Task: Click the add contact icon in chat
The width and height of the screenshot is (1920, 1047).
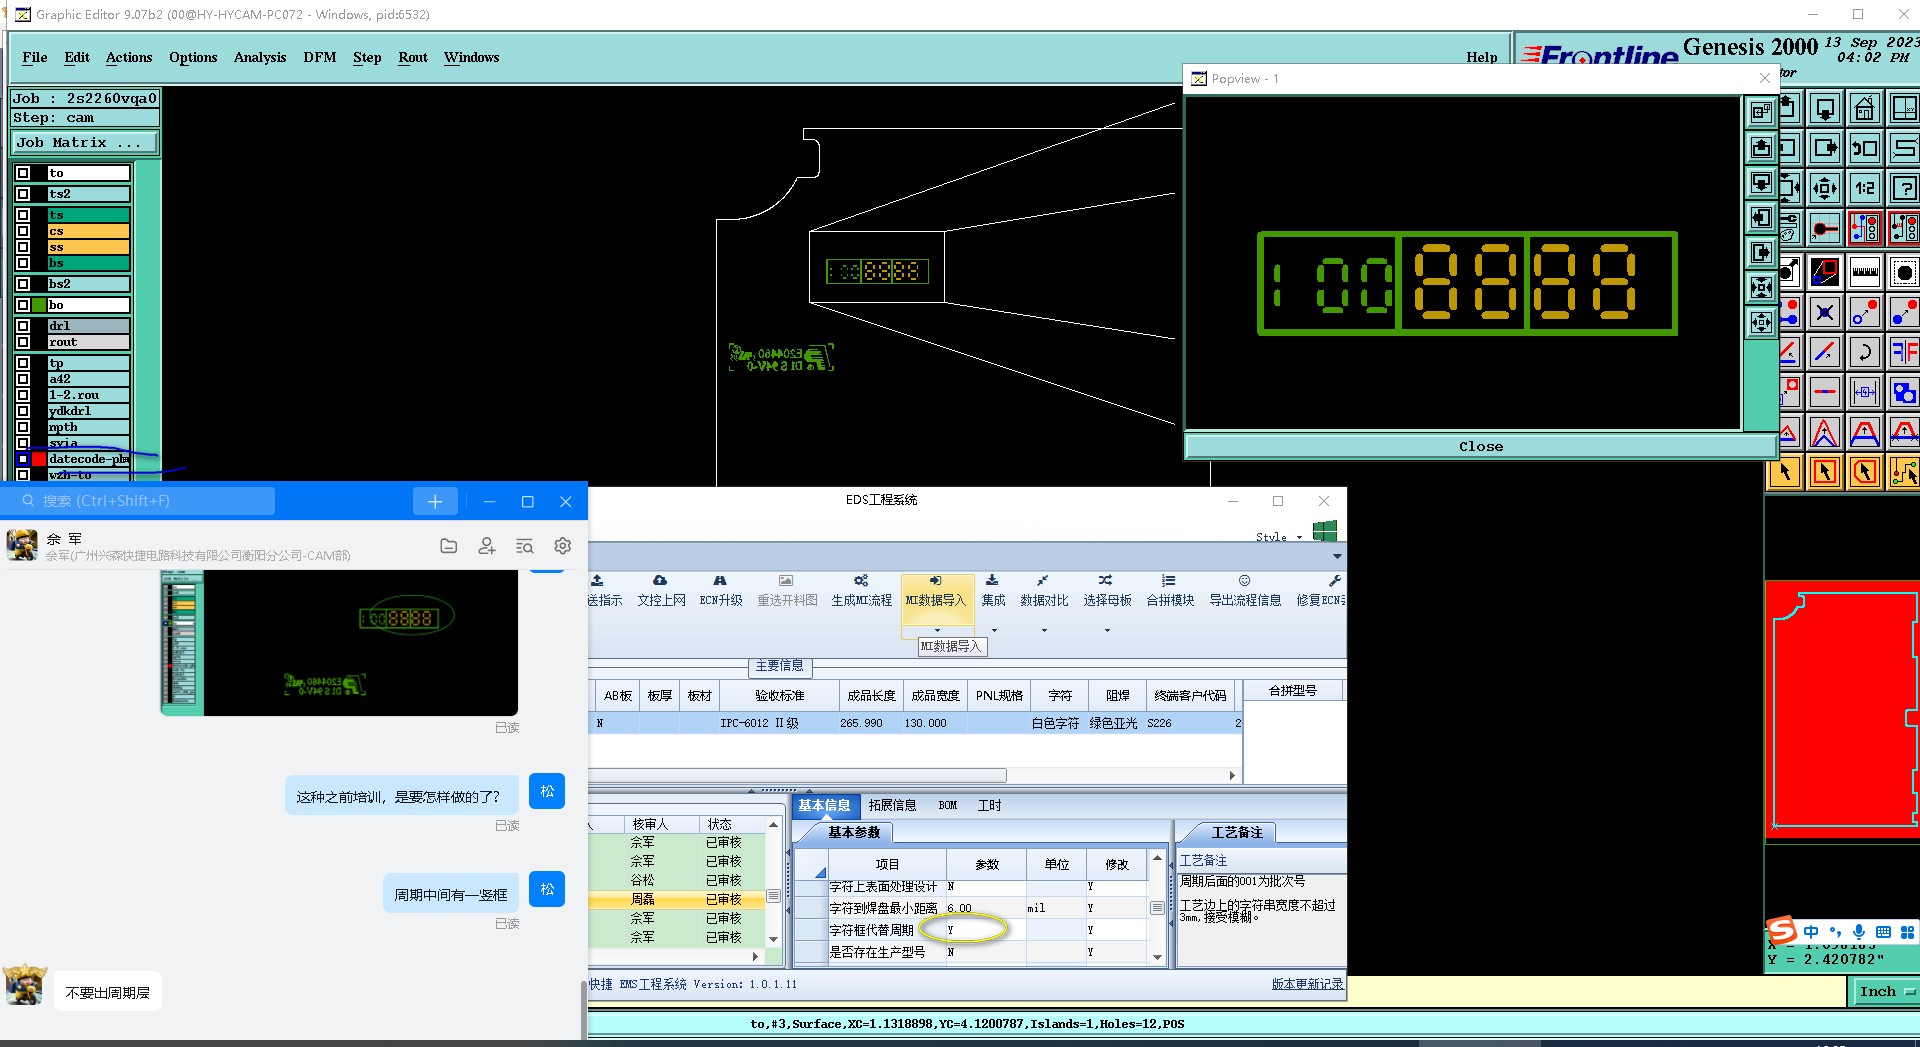Action: pyautogui.click(x=487, y=546)
